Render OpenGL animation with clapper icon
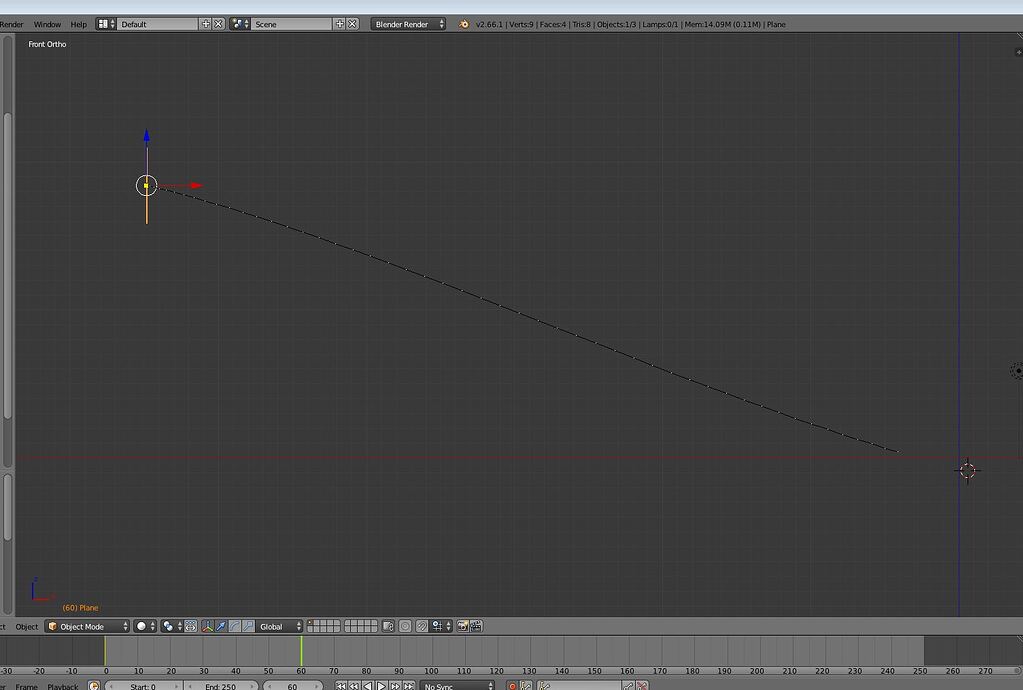 coord(476,627)
